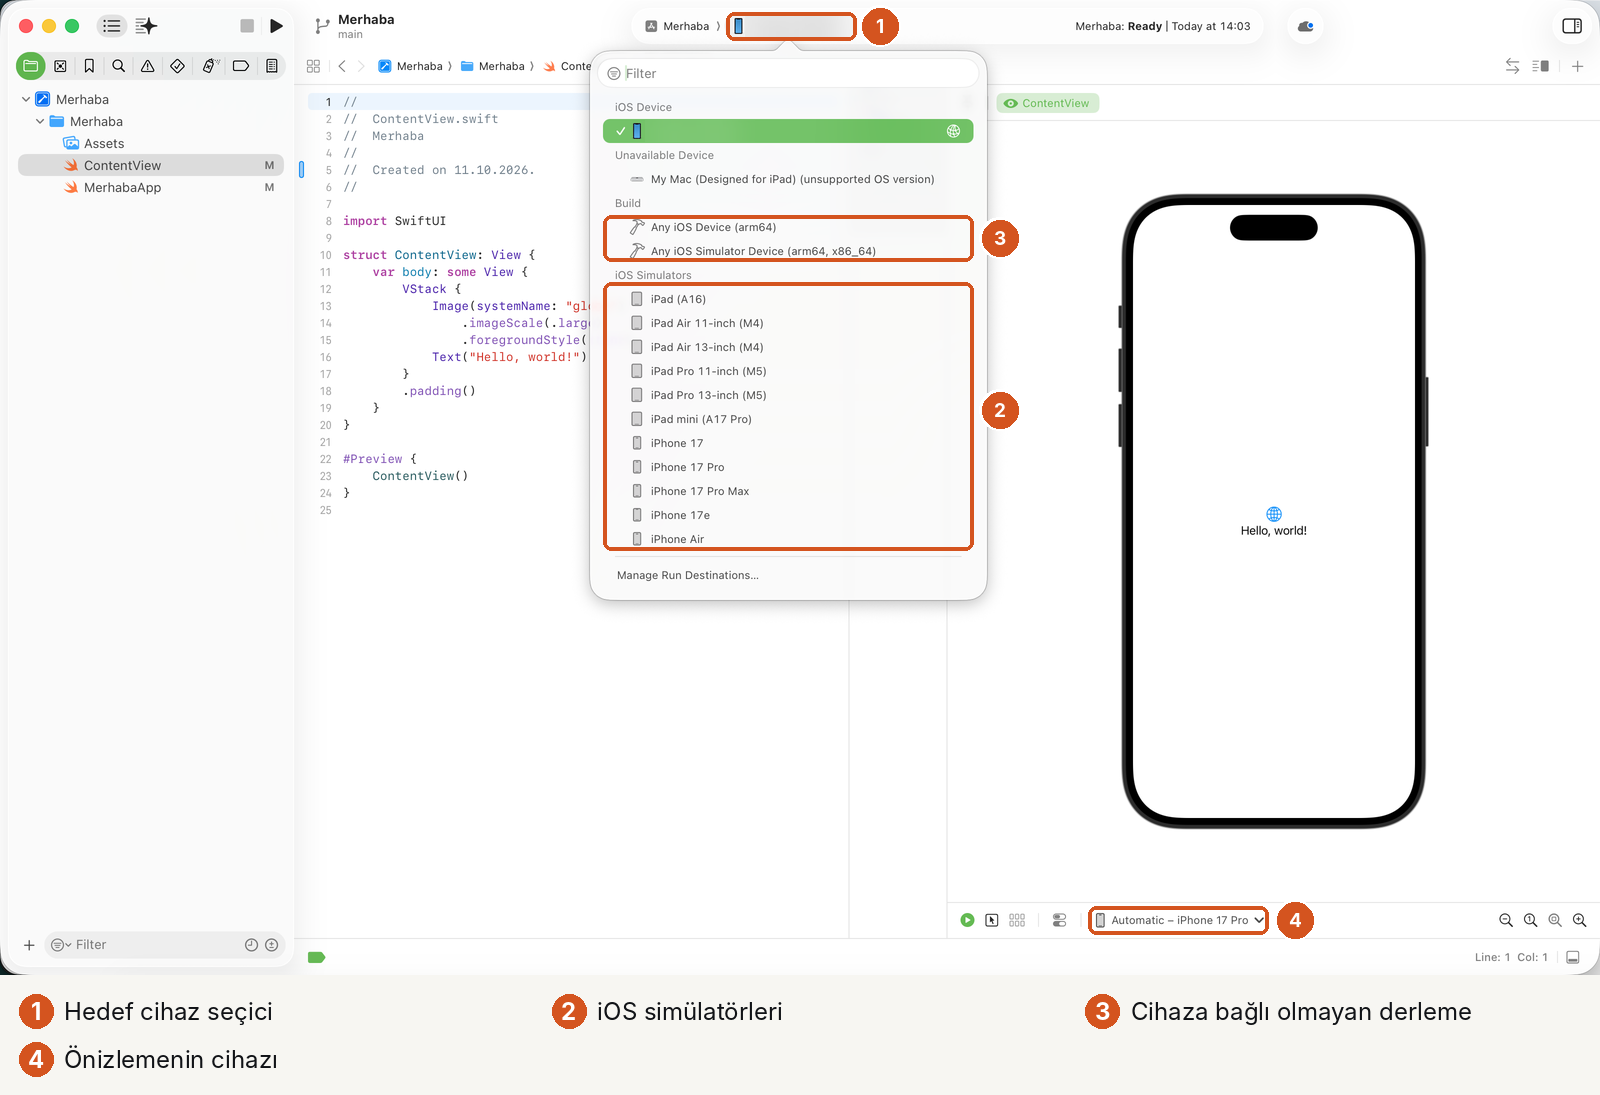The width and height of the screenshot is (1600, 1095).
Task: Open the Report navigator
Action: pyautogui.click(x=271, y=66)
